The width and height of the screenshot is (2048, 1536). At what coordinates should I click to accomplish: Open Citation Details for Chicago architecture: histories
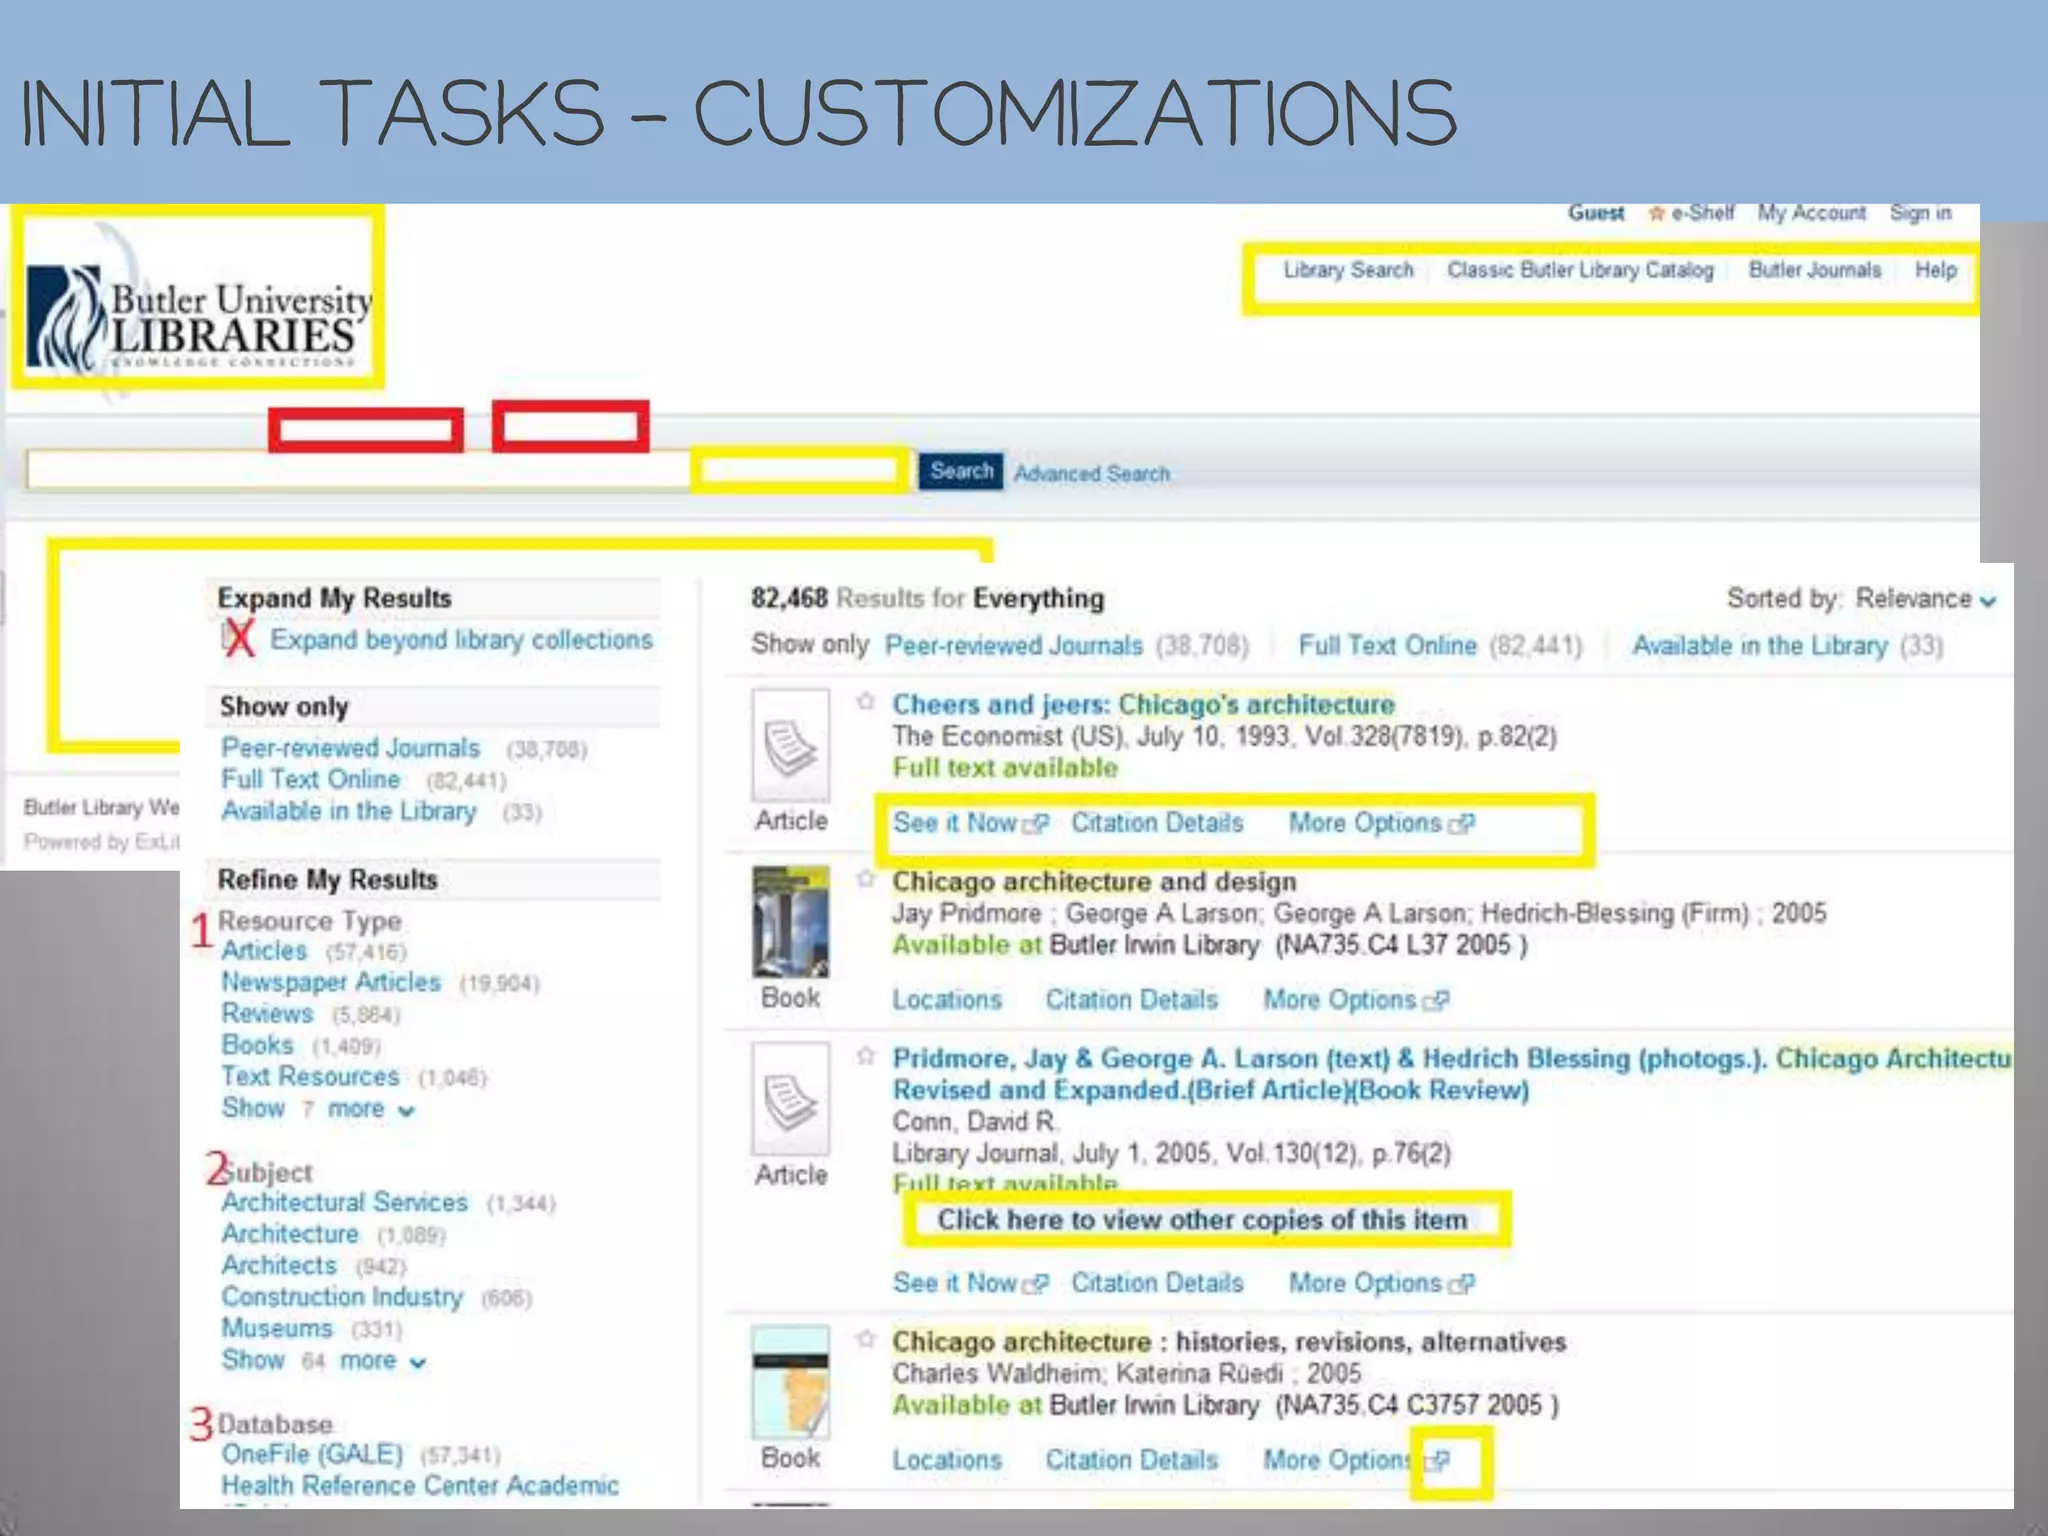tap(1131, 1460)
